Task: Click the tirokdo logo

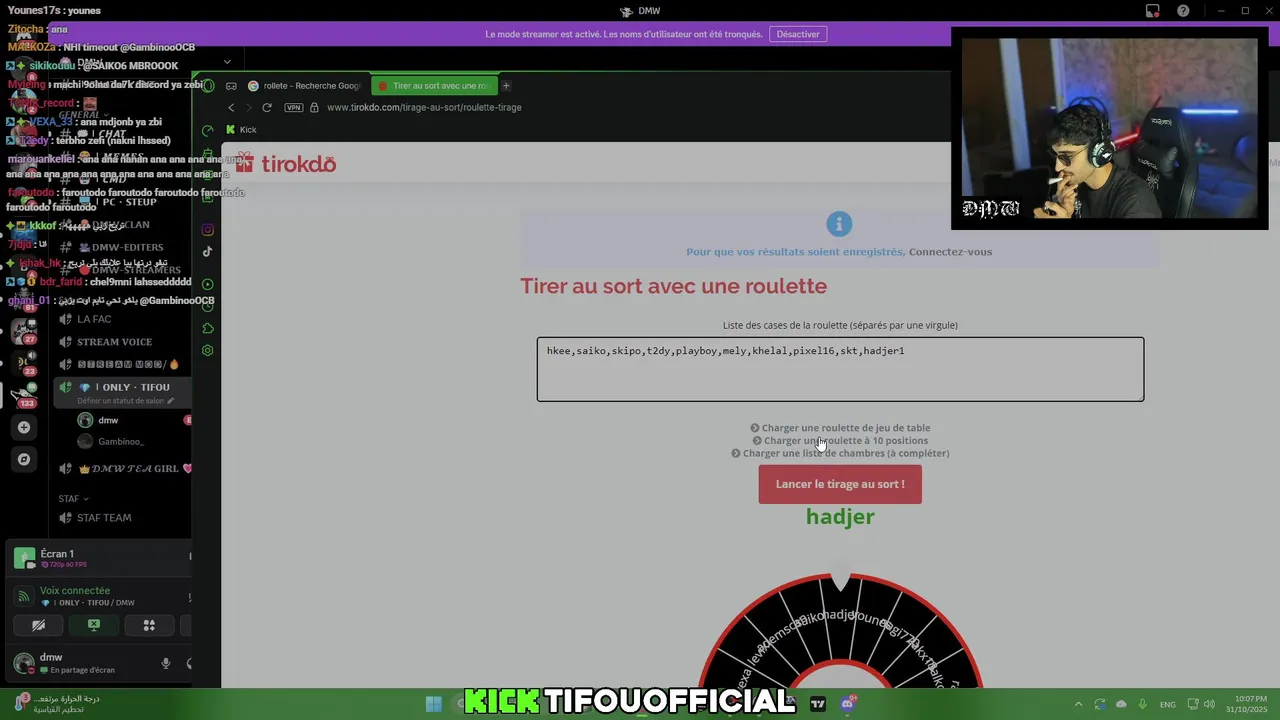Action: click(x=286, y=164)
